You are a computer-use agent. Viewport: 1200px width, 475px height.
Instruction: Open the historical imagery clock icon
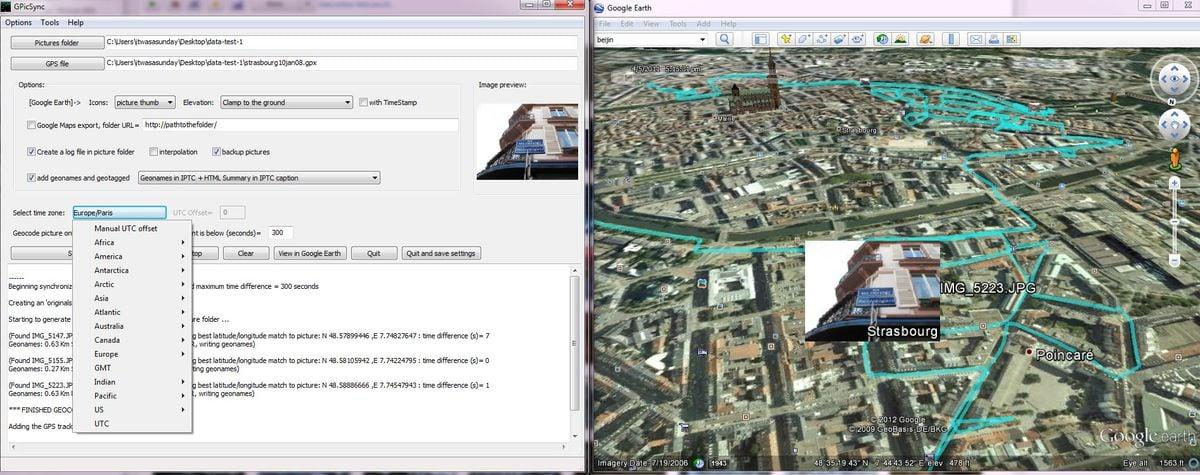tap(882, 39)
